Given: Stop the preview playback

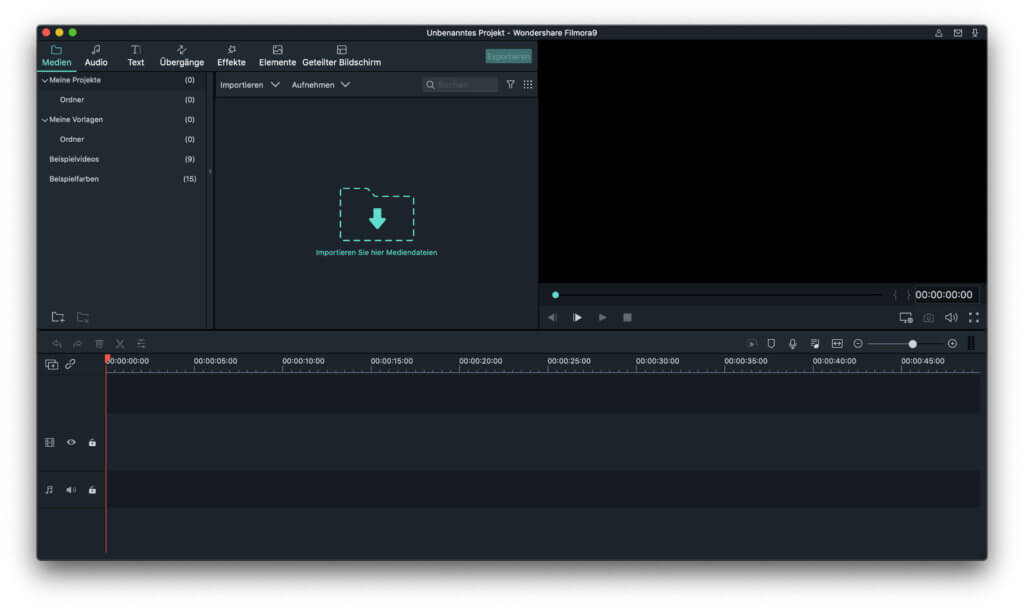Looking at the screenshot, I should (627, 318).
